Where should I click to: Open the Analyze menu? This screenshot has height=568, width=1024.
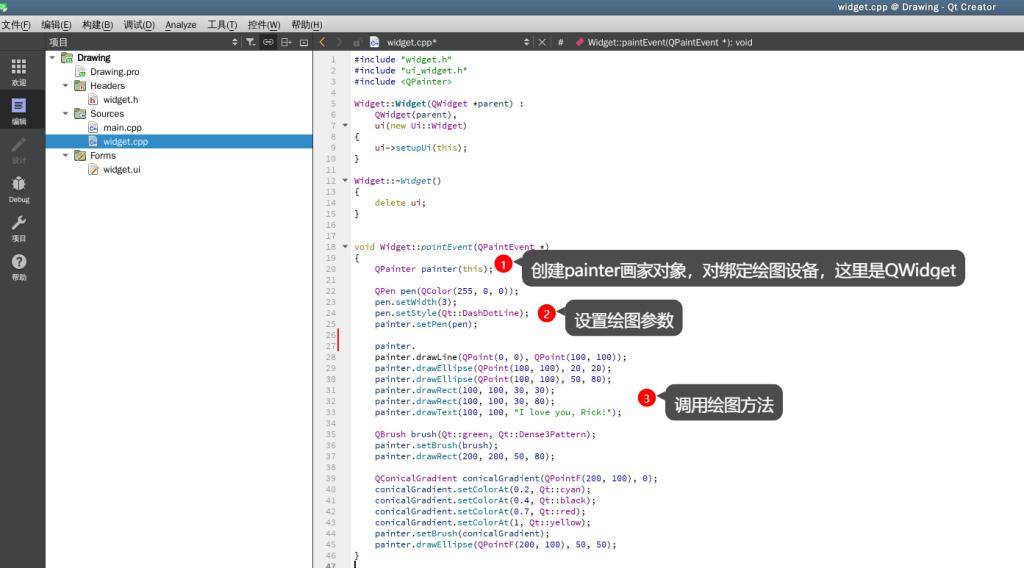point(180,24)
